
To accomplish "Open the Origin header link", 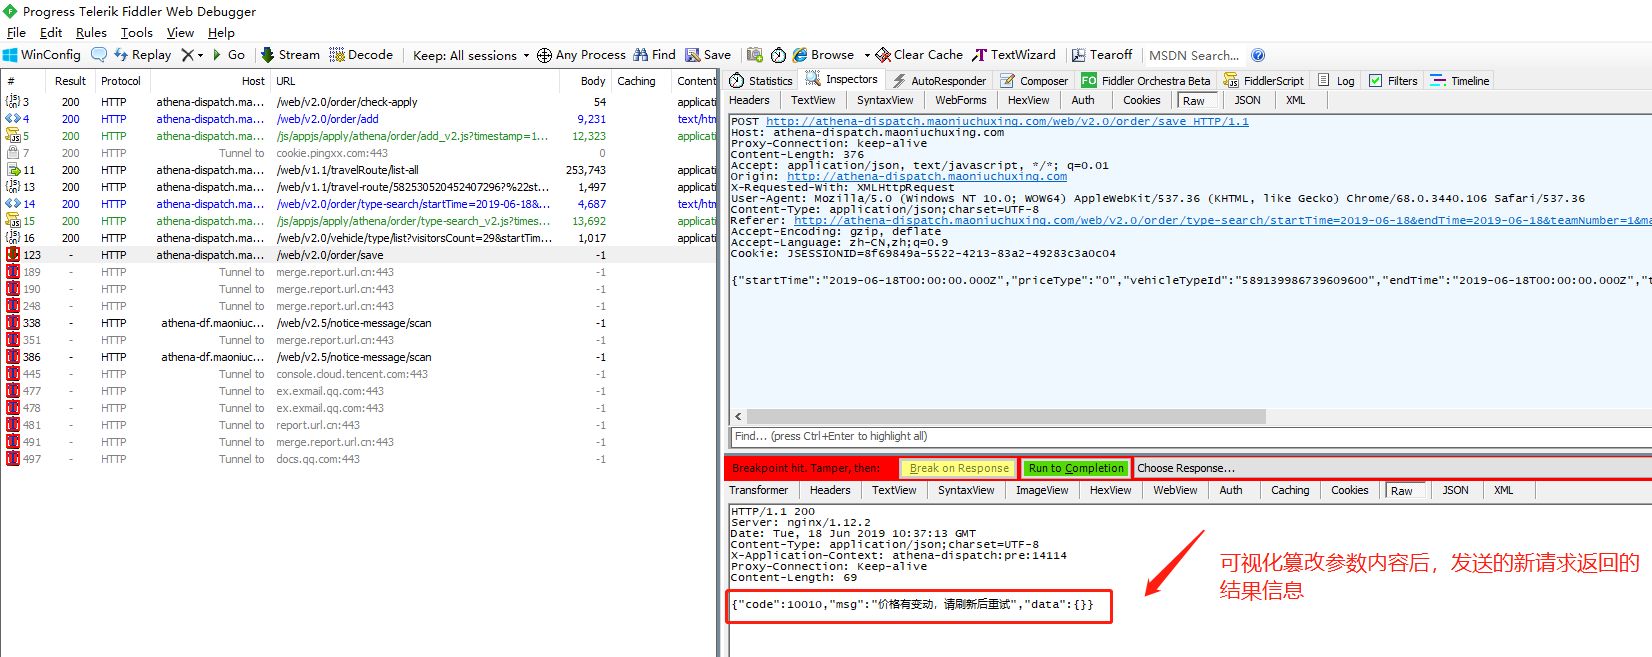I will coord(927,177).
